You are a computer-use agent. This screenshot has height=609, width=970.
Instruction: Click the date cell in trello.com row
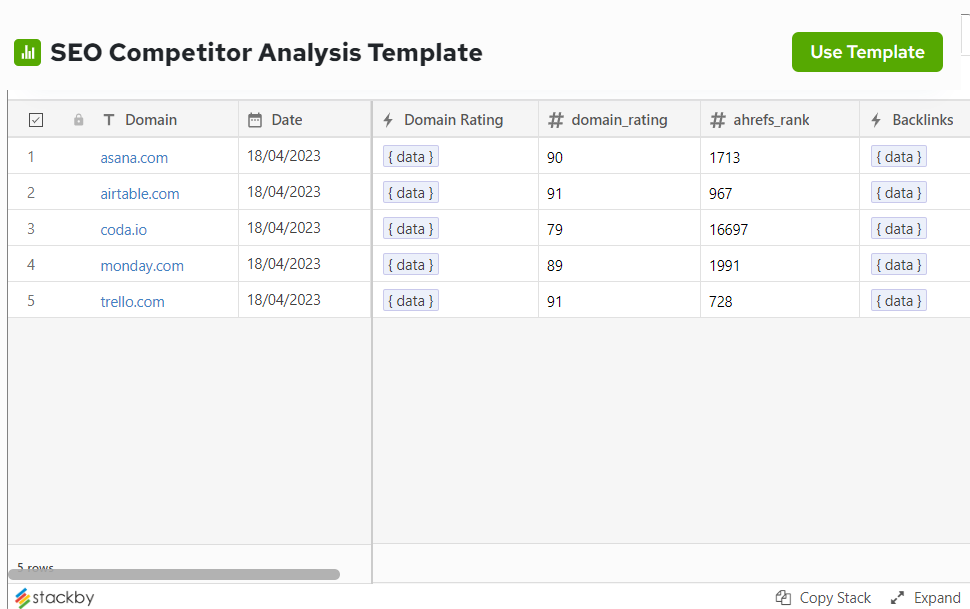pyautogui.click(x=304, y=300)
